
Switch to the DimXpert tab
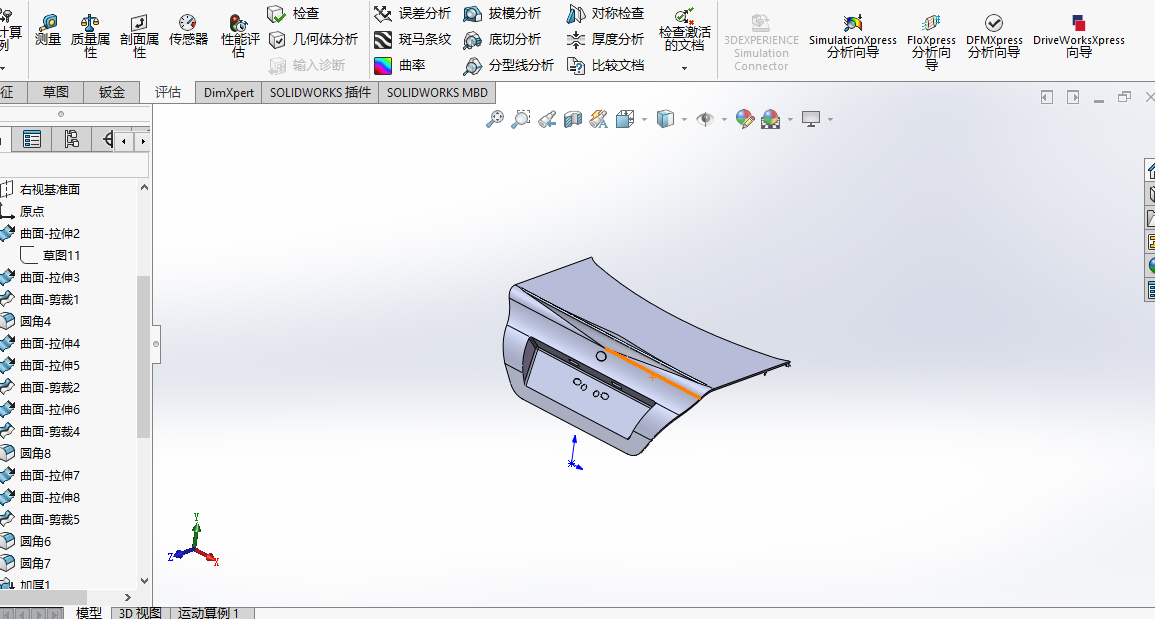point(228,93)
